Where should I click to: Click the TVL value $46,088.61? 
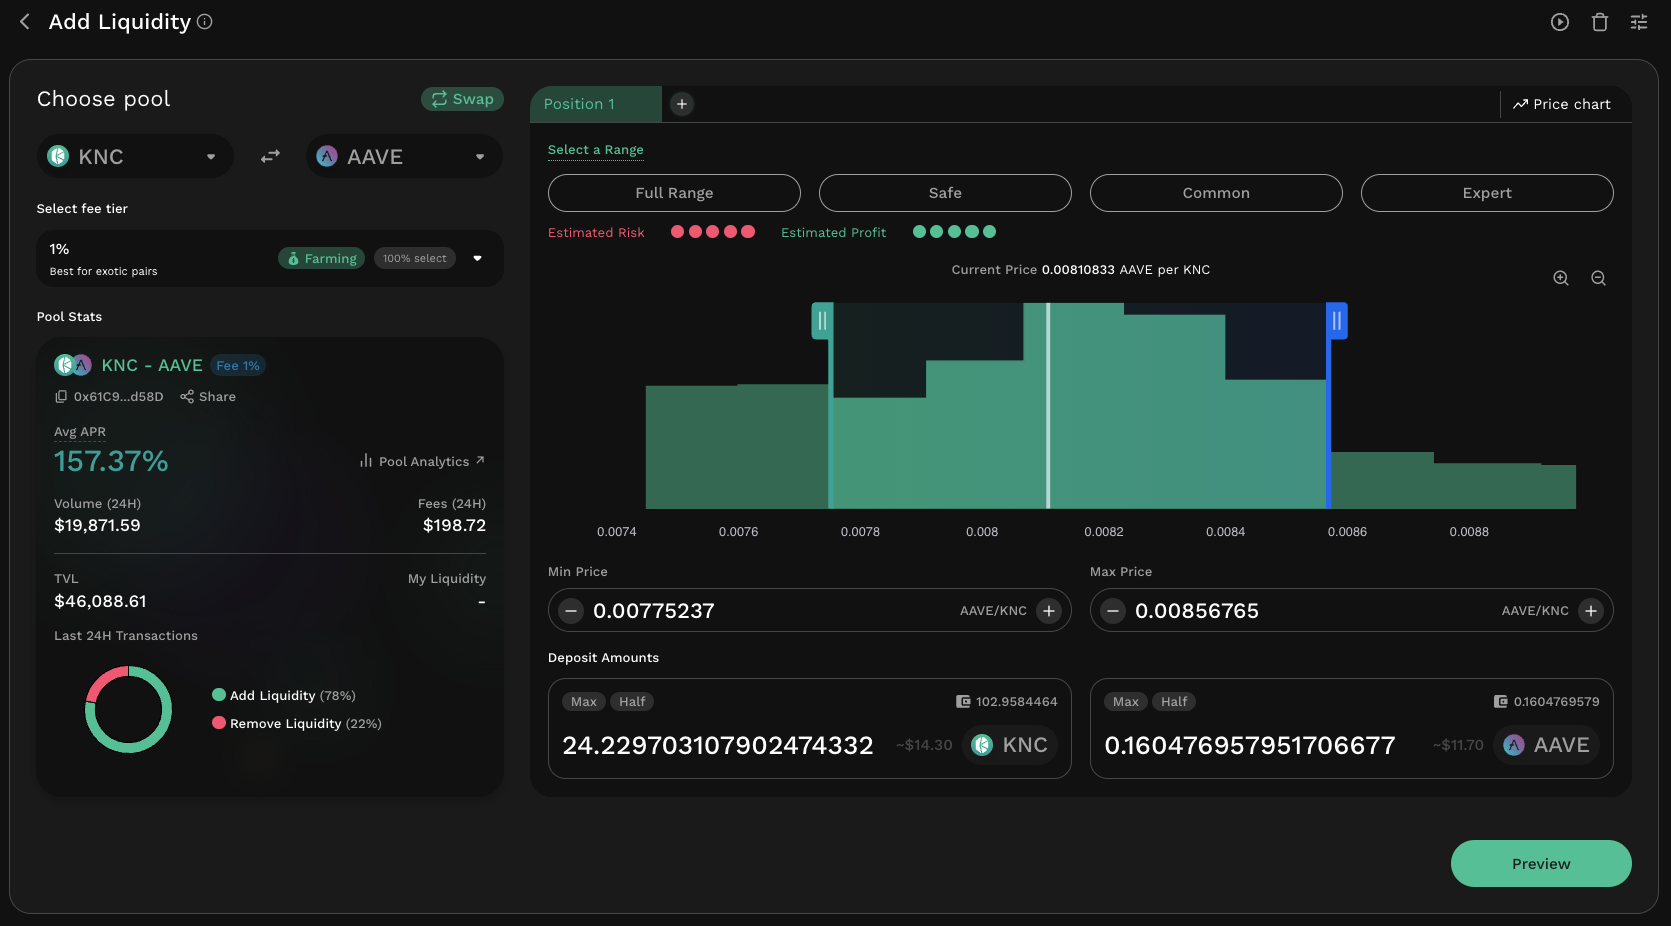pyautogui.click(x=100, y=602)
